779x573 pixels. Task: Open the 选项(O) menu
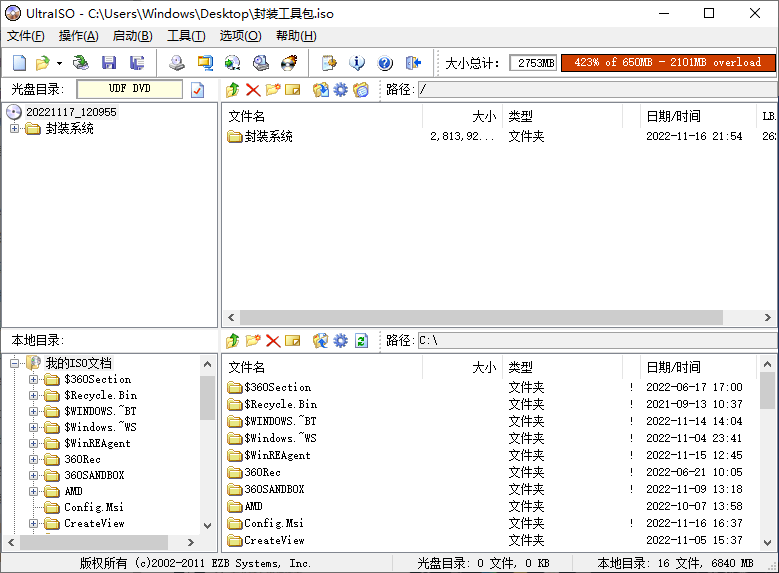(240, 36)
